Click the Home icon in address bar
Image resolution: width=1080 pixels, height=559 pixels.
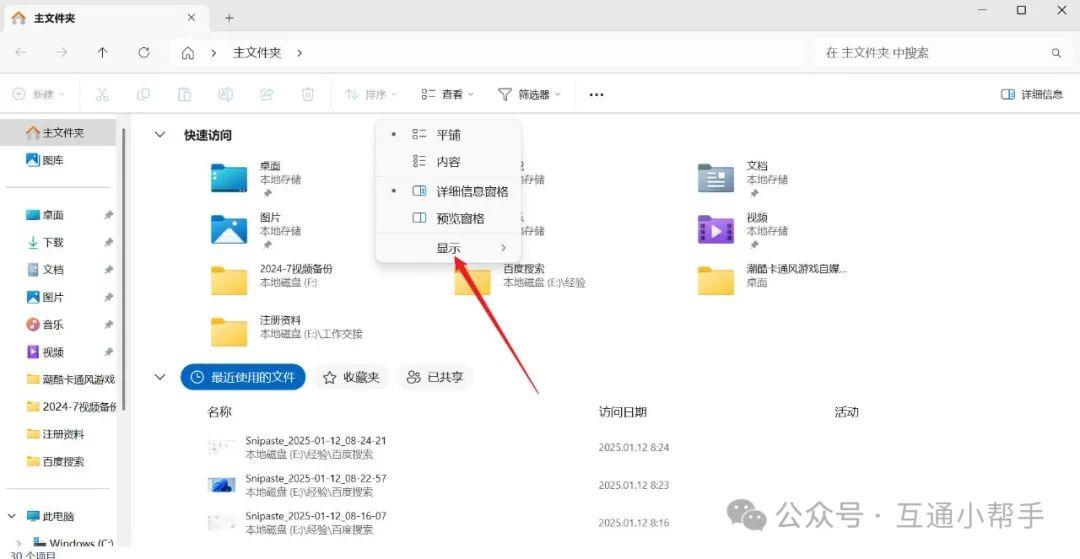point(187,53)
